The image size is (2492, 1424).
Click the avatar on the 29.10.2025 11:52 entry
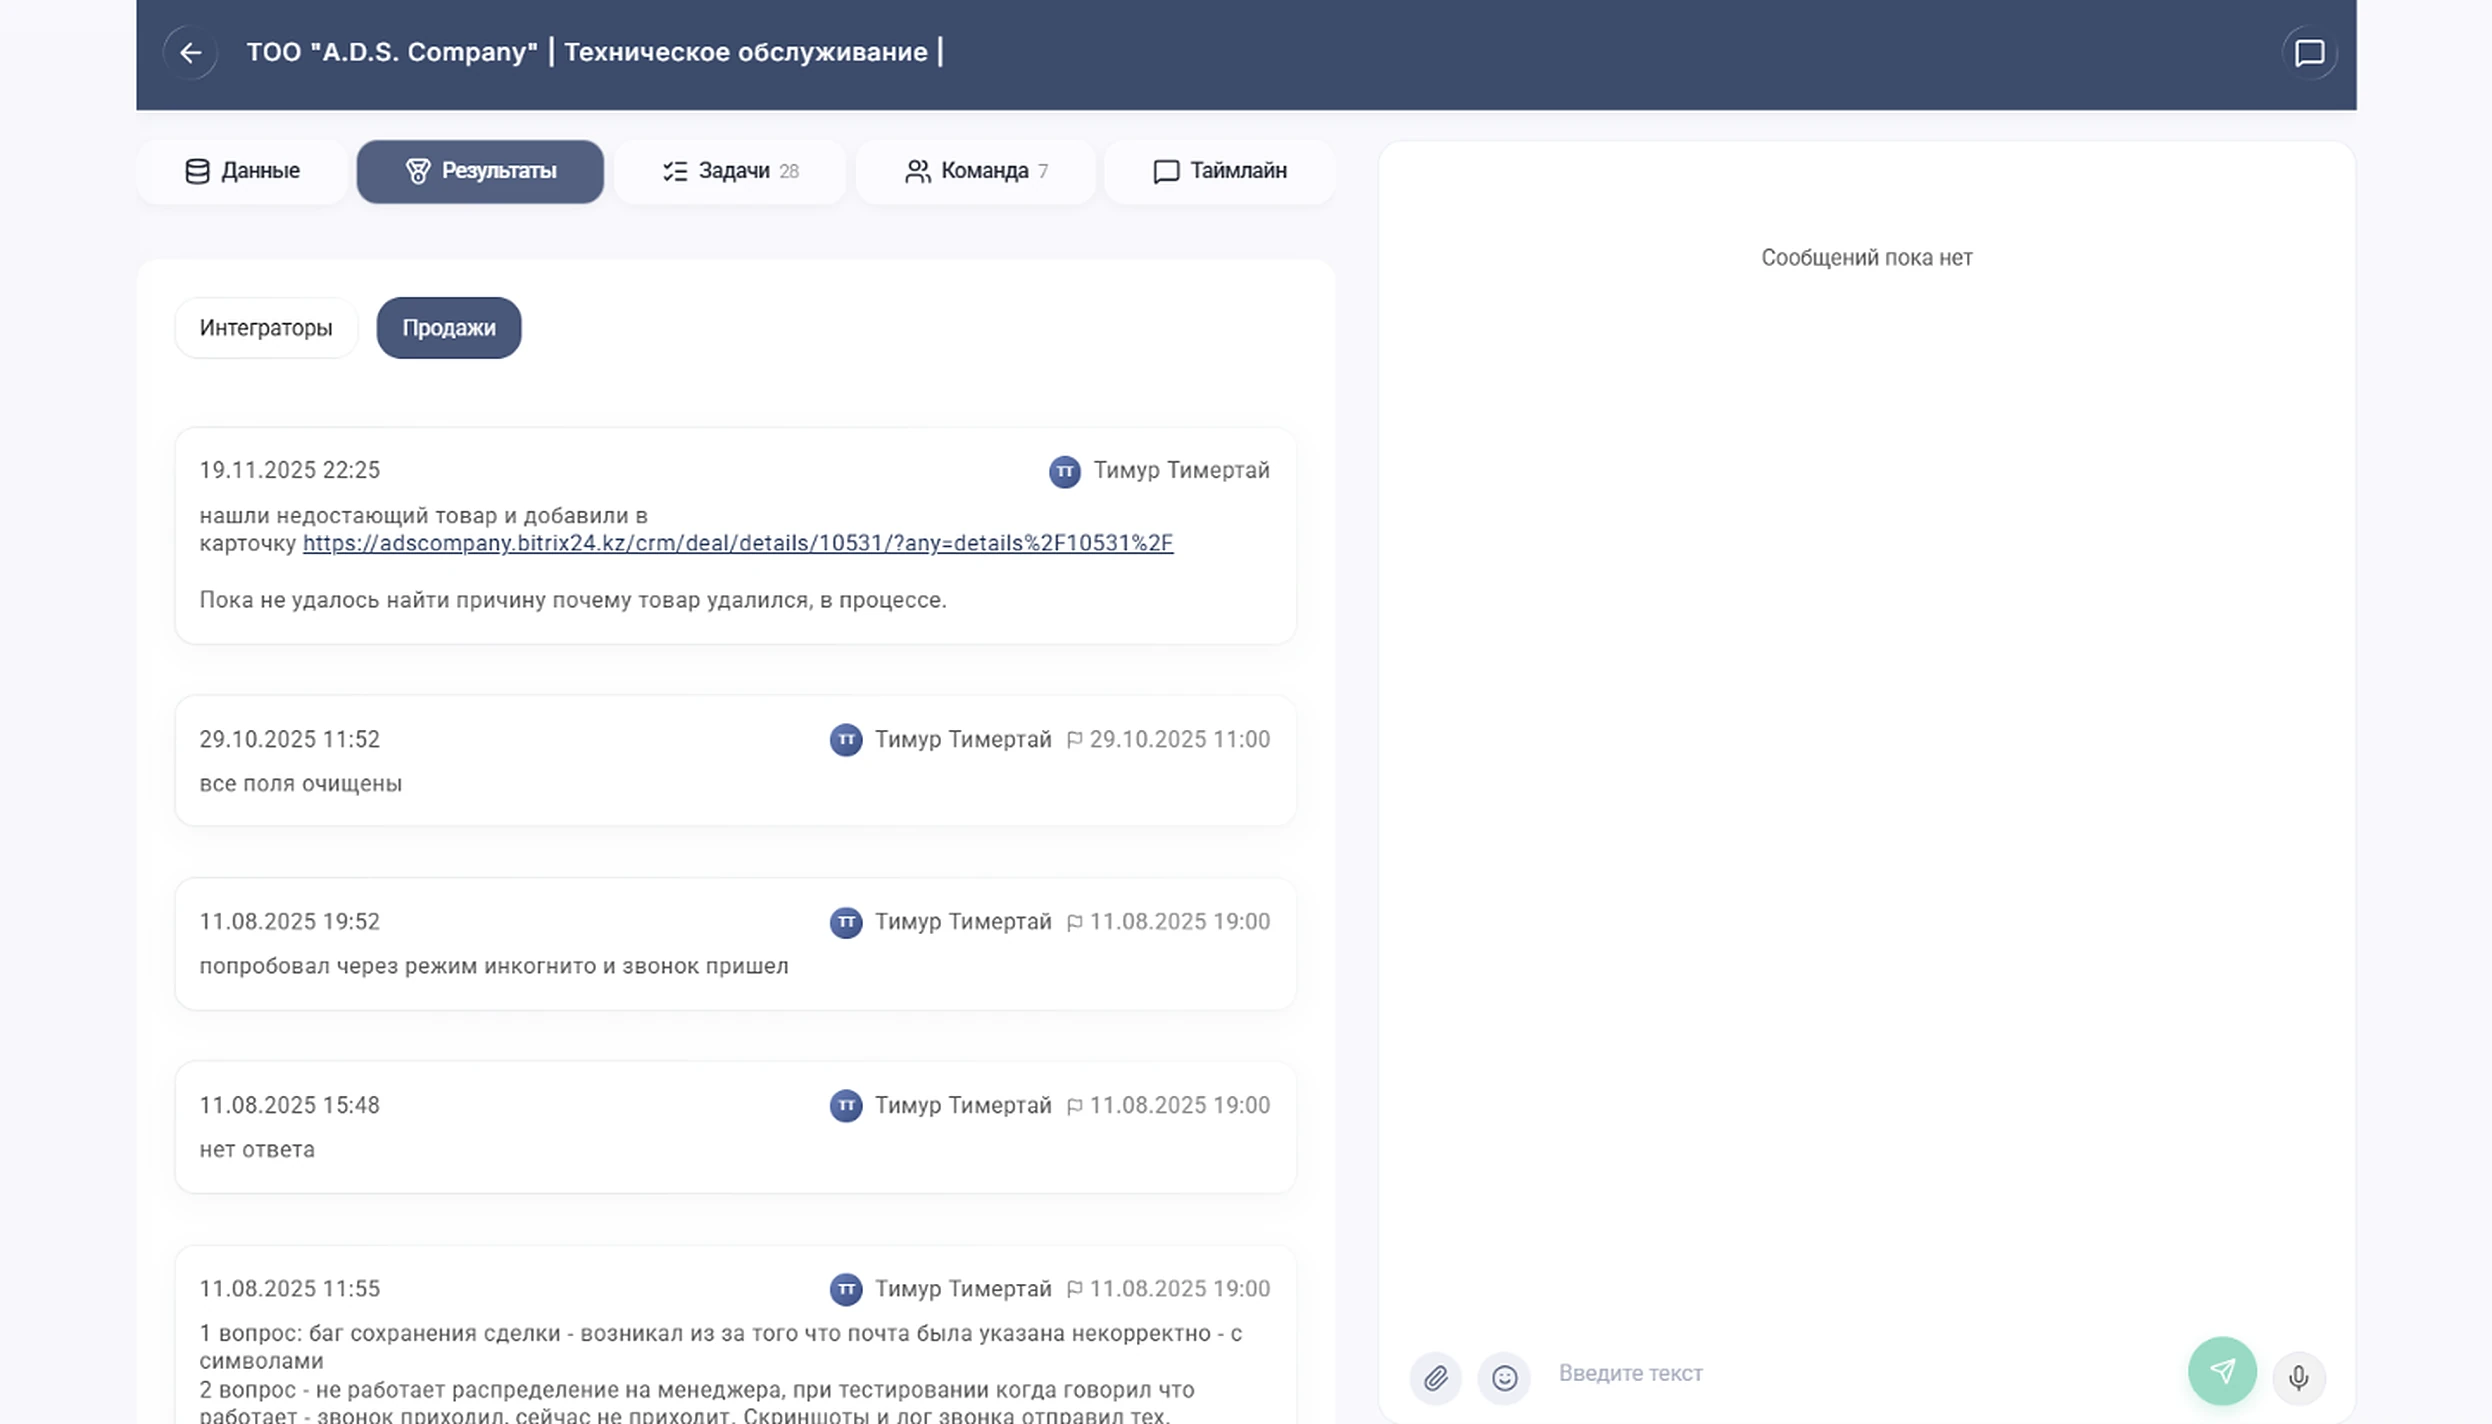[846, 740]
